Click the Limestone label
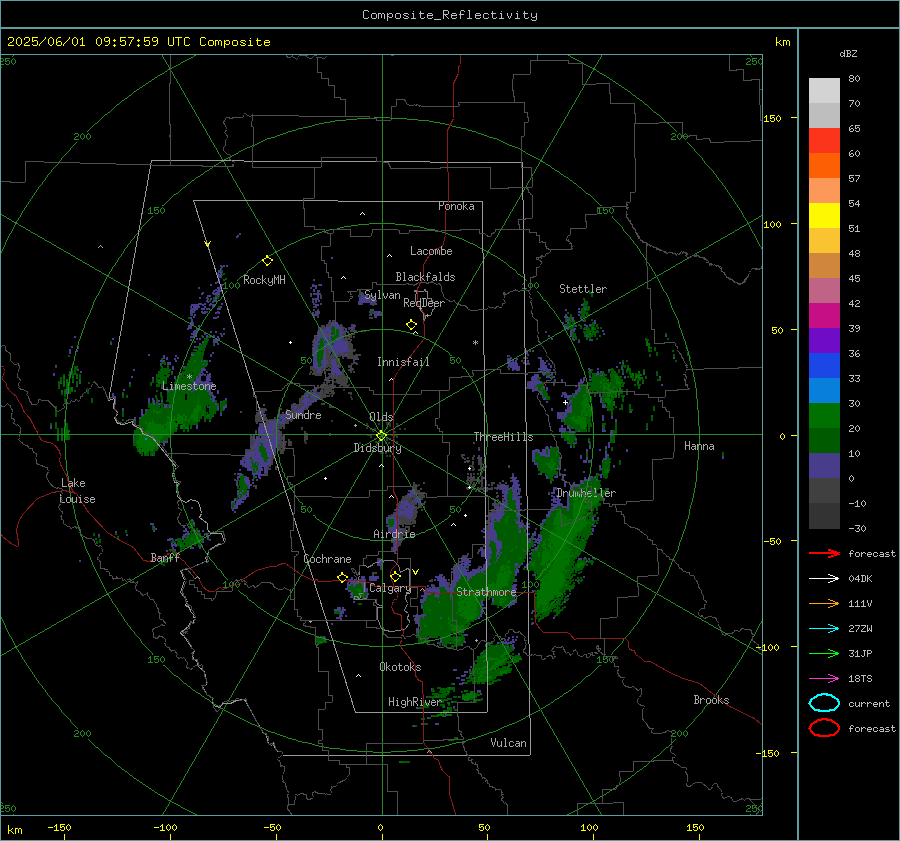900x841 pixels. [189, 386]
